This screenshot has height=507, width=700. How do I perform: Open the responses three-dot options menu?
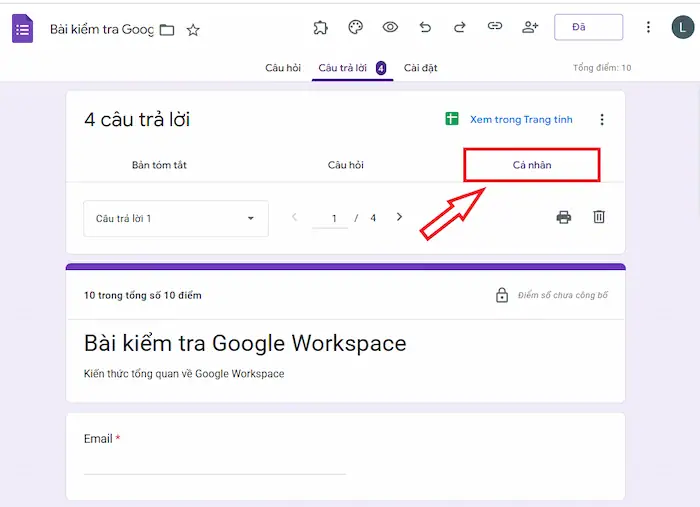coord(602,120)
